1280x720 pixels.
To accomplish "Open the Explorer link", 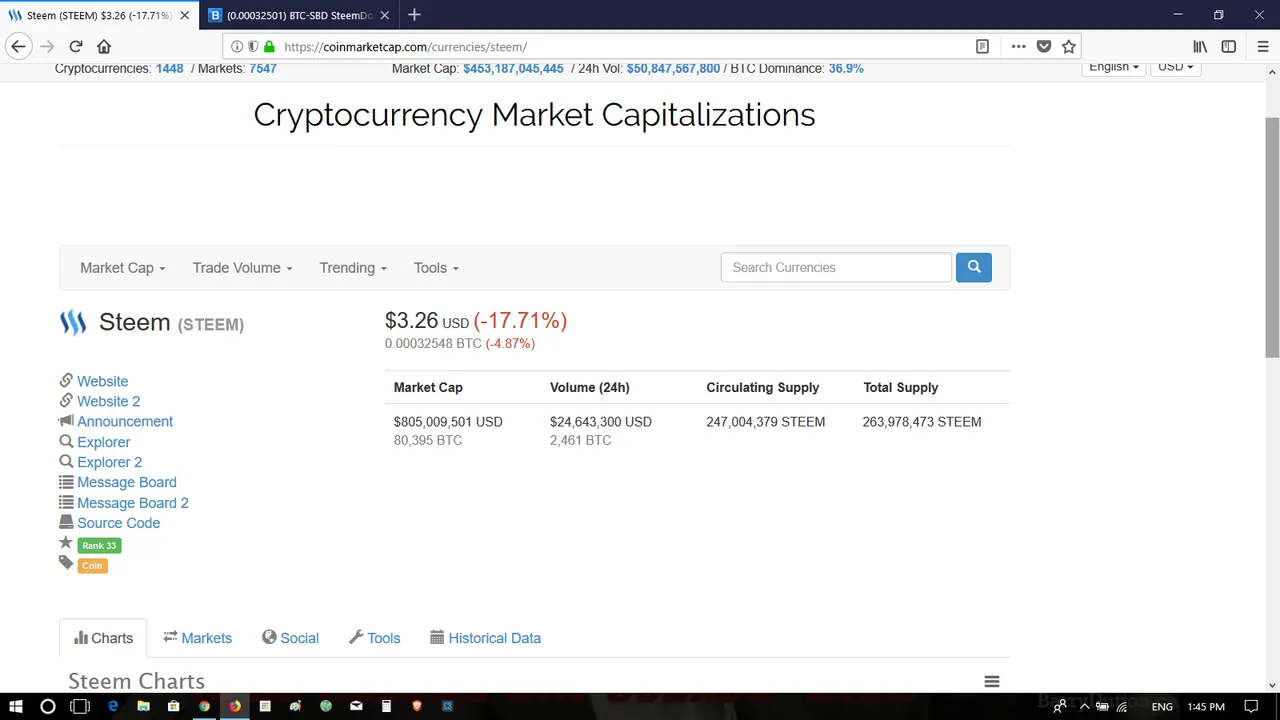I will point(103,442).
